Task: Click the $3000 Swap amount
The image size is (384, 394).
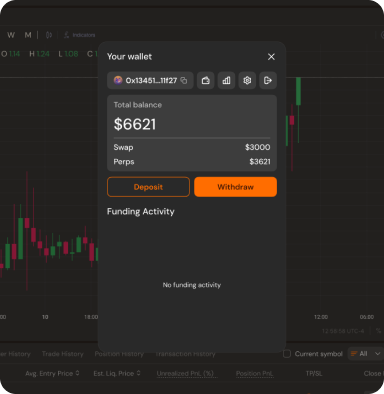Action: [258, 147]
